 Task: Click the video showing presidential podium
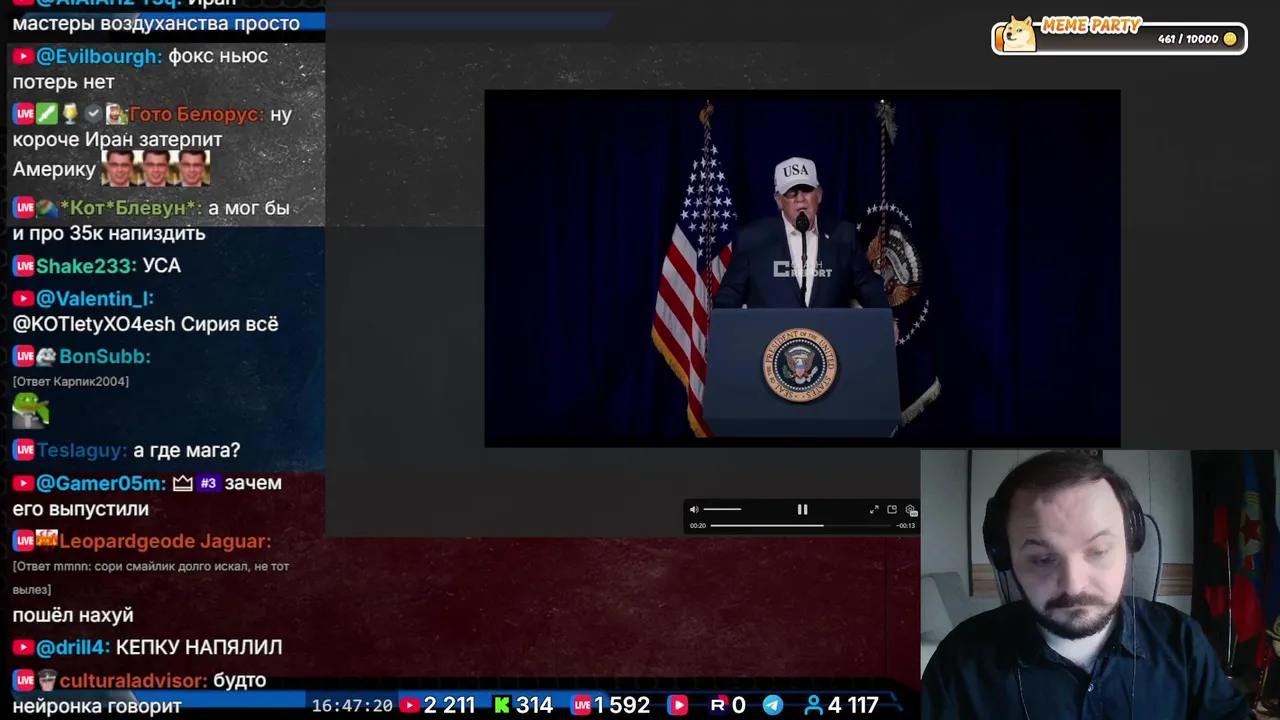[802, 268]
